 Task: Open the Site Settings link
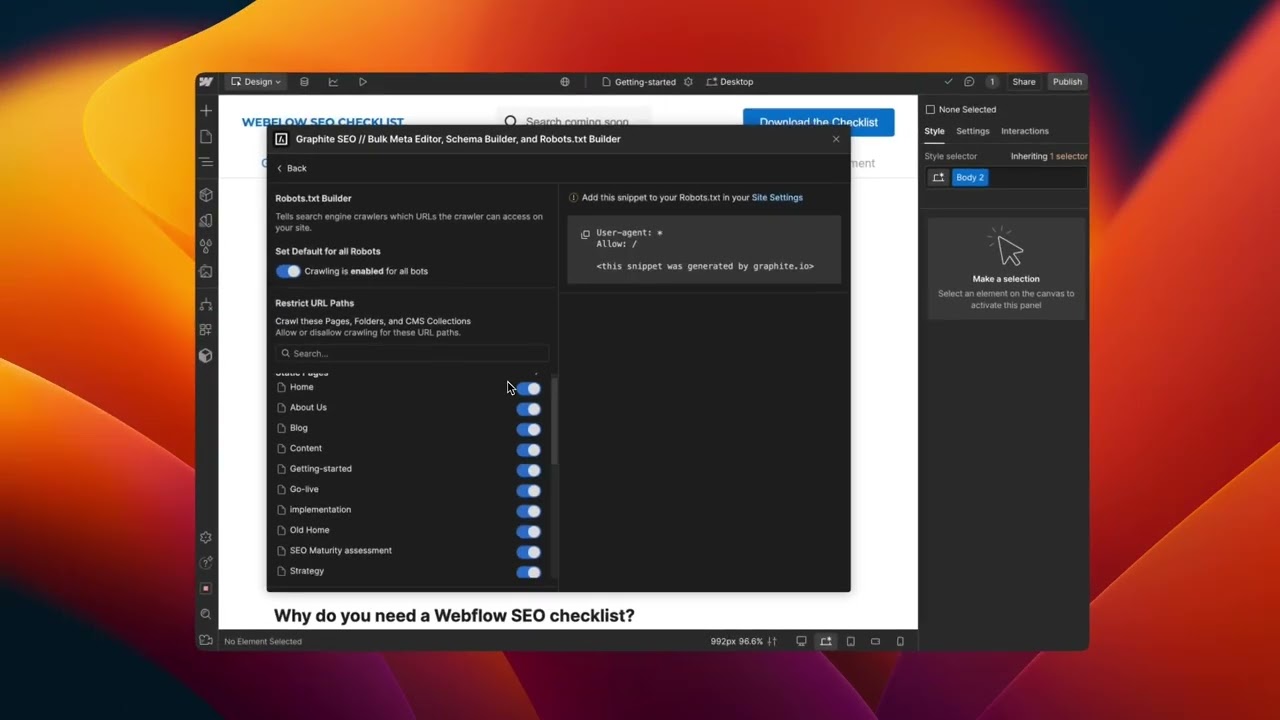click(777, 198)
